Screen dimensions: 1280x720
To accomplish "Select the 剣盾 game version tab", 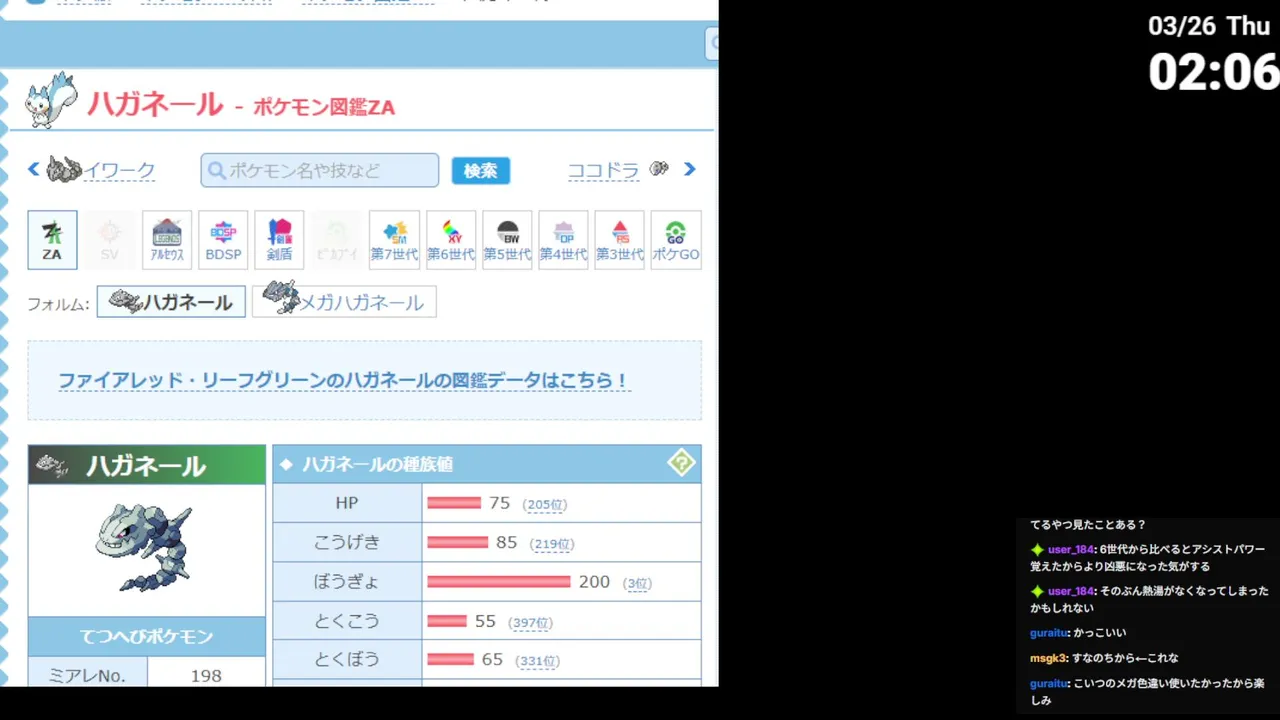I will click(279, 240).
